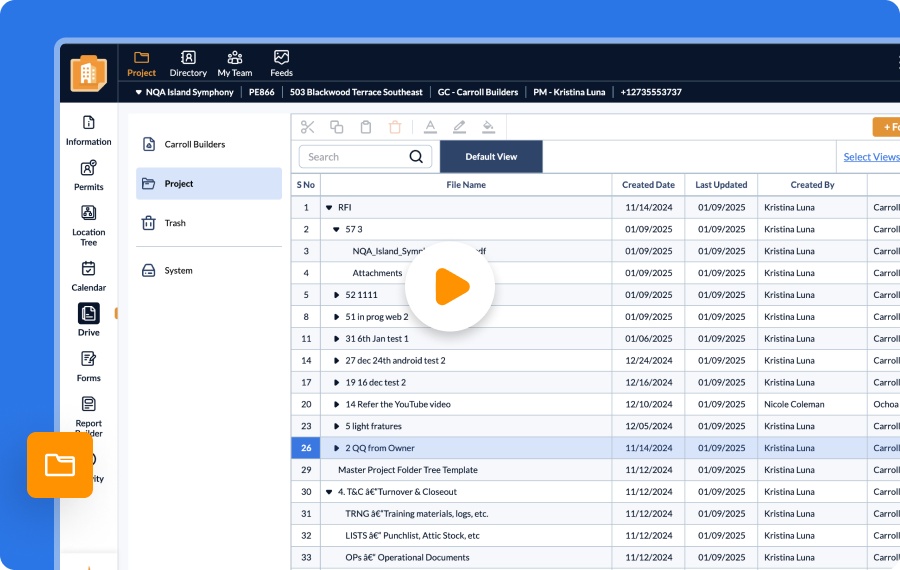This screenshot has width=900, height=570.
Task: Expand the 5 light fratures folder
Action: (x=336, y=426)
